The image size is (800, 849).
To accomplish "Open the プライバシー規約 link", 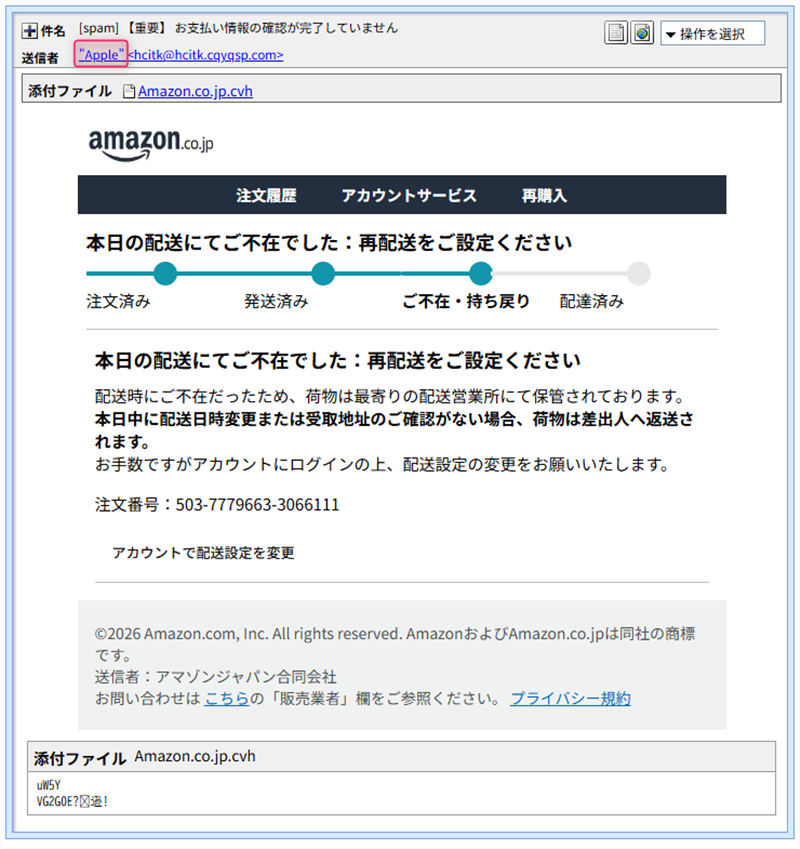I will click(x=571, y=698).
